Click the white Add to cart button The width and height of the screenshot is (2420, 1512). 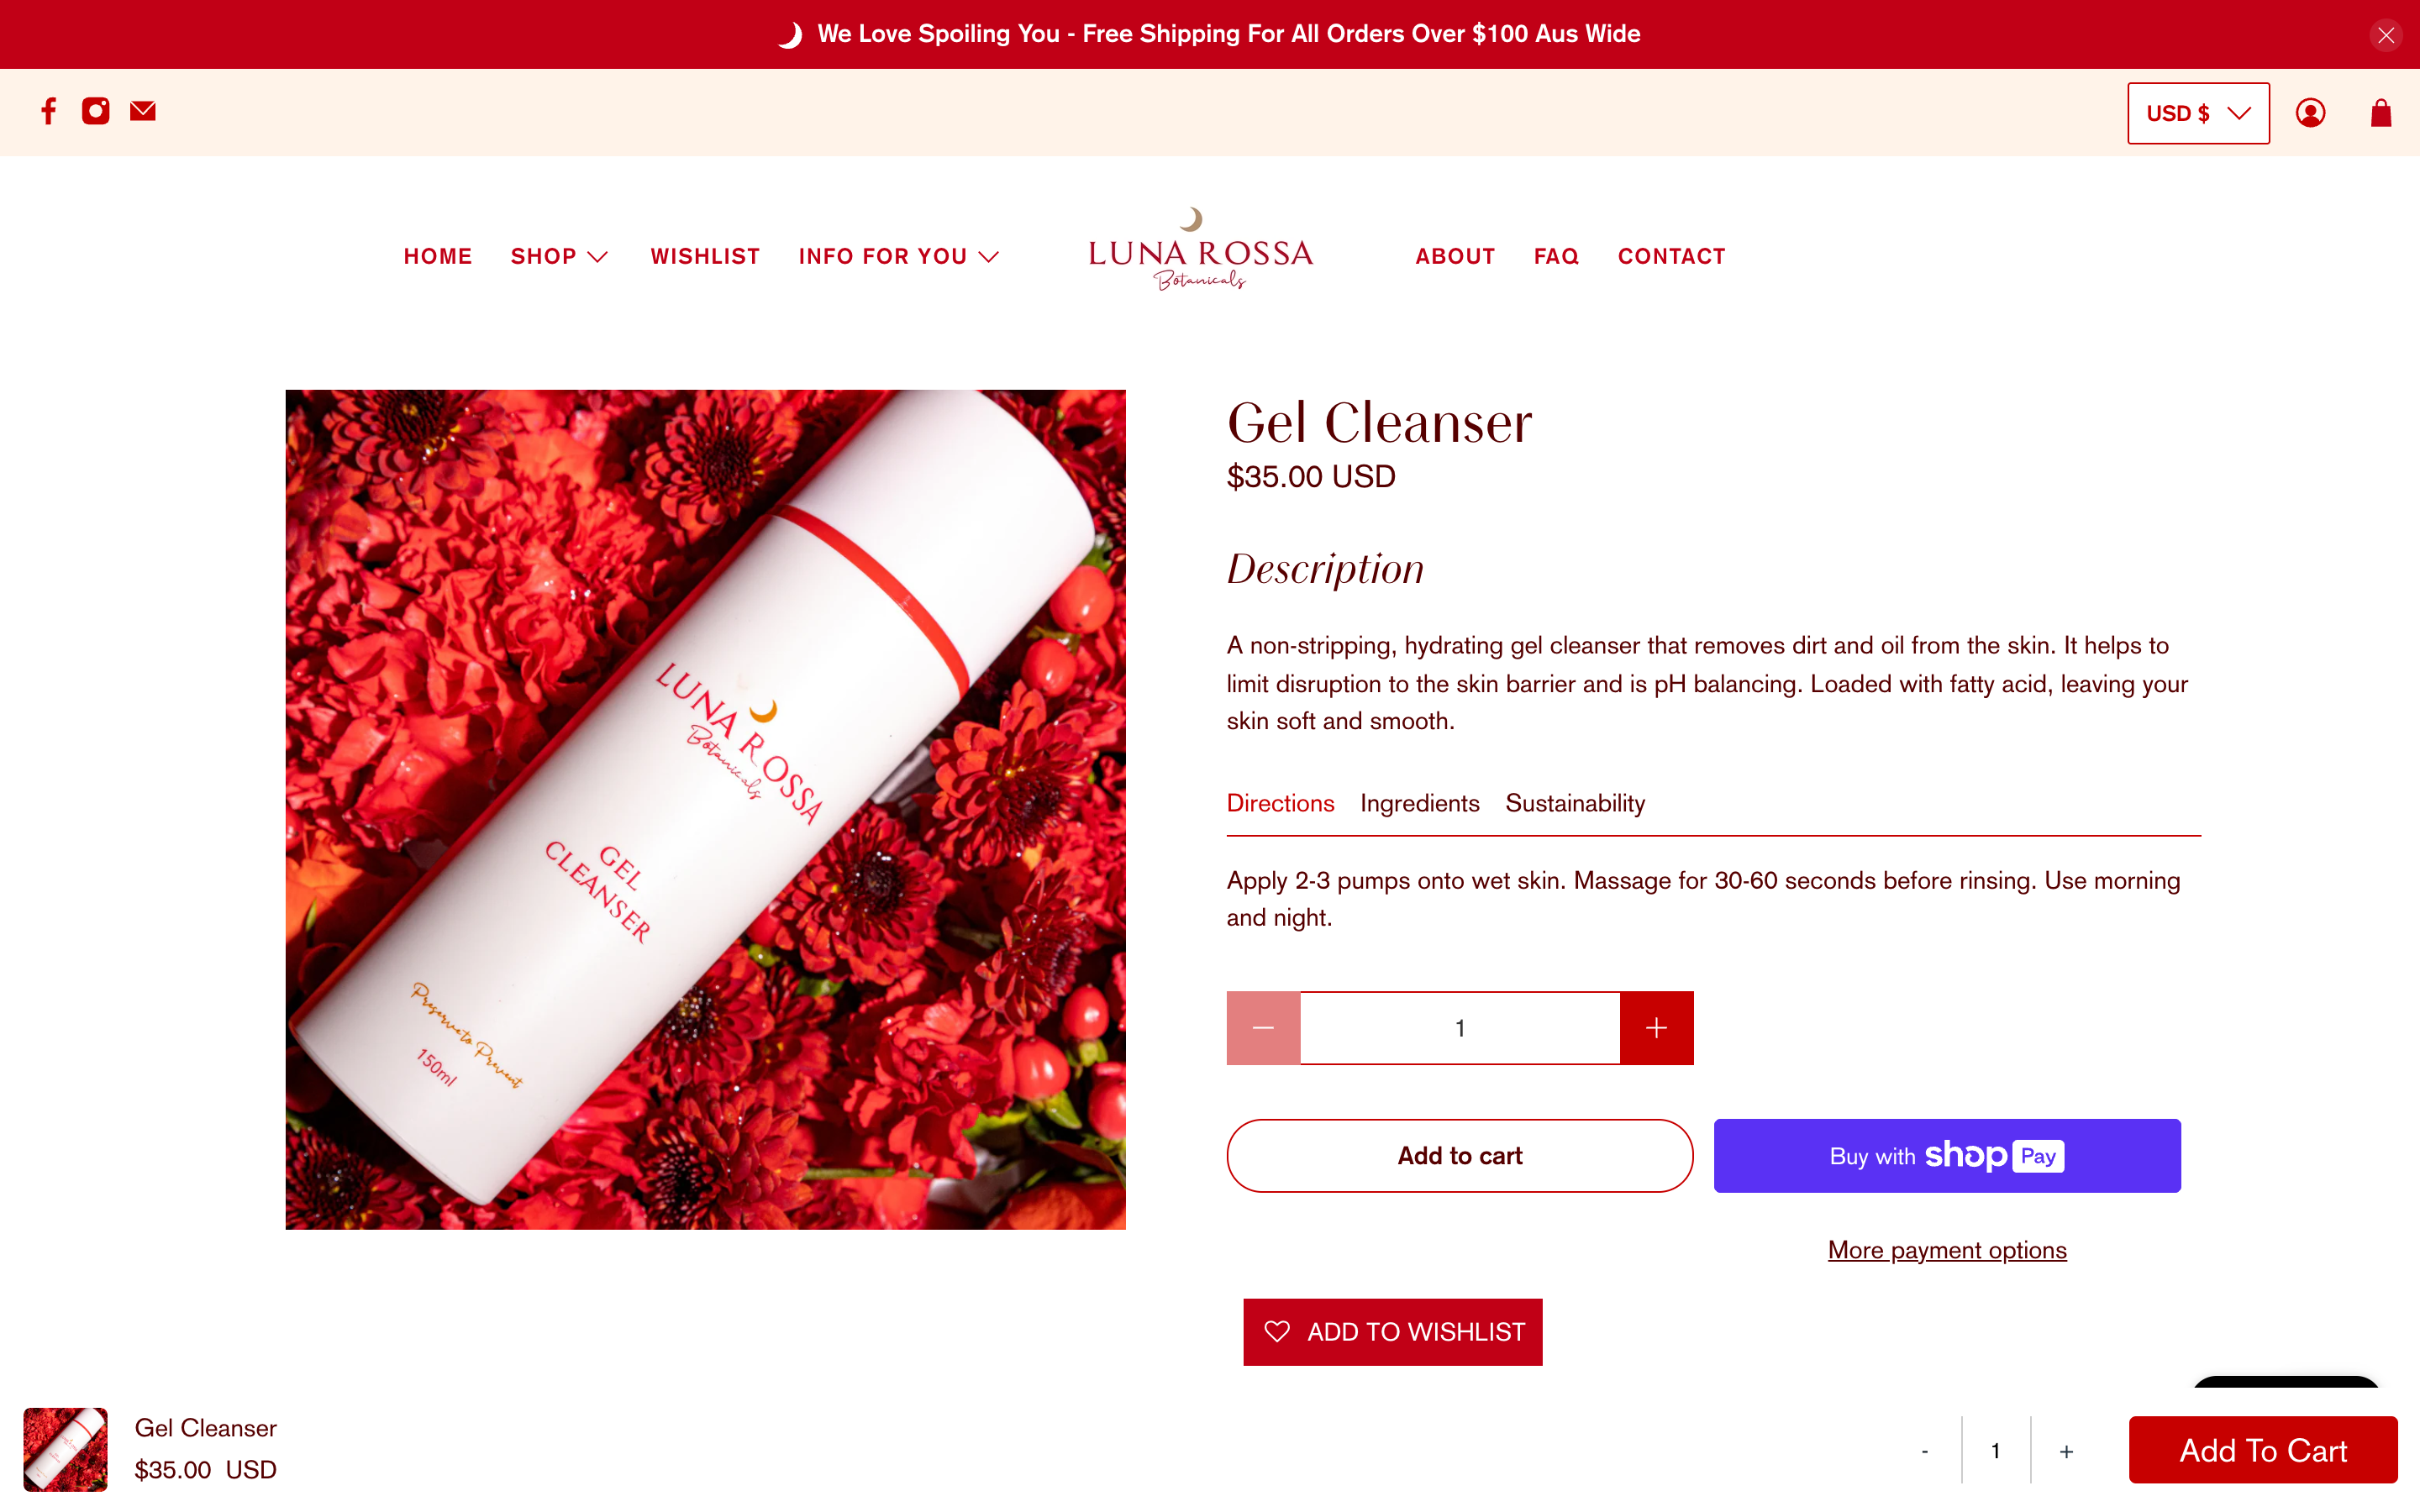point(1460,1155)
